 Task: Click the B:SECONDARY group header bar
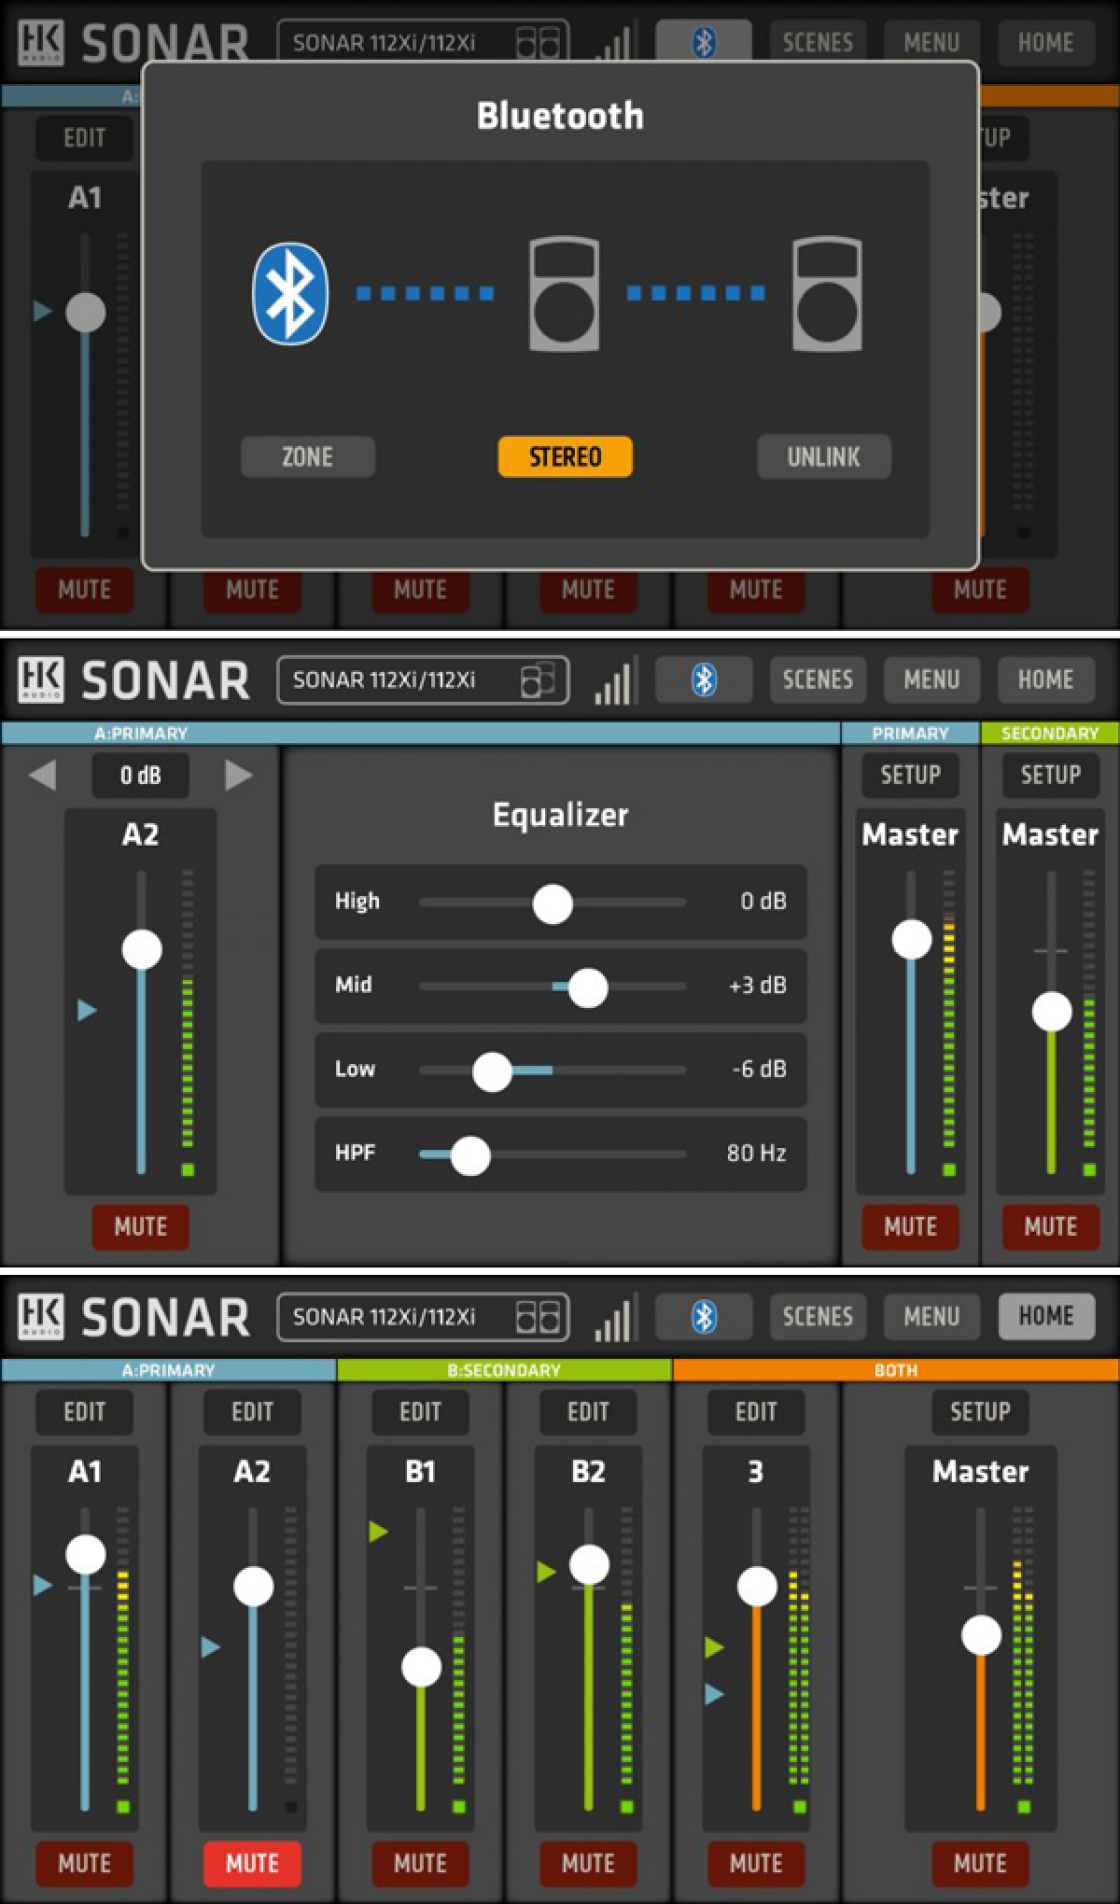tap(504, 1370)
